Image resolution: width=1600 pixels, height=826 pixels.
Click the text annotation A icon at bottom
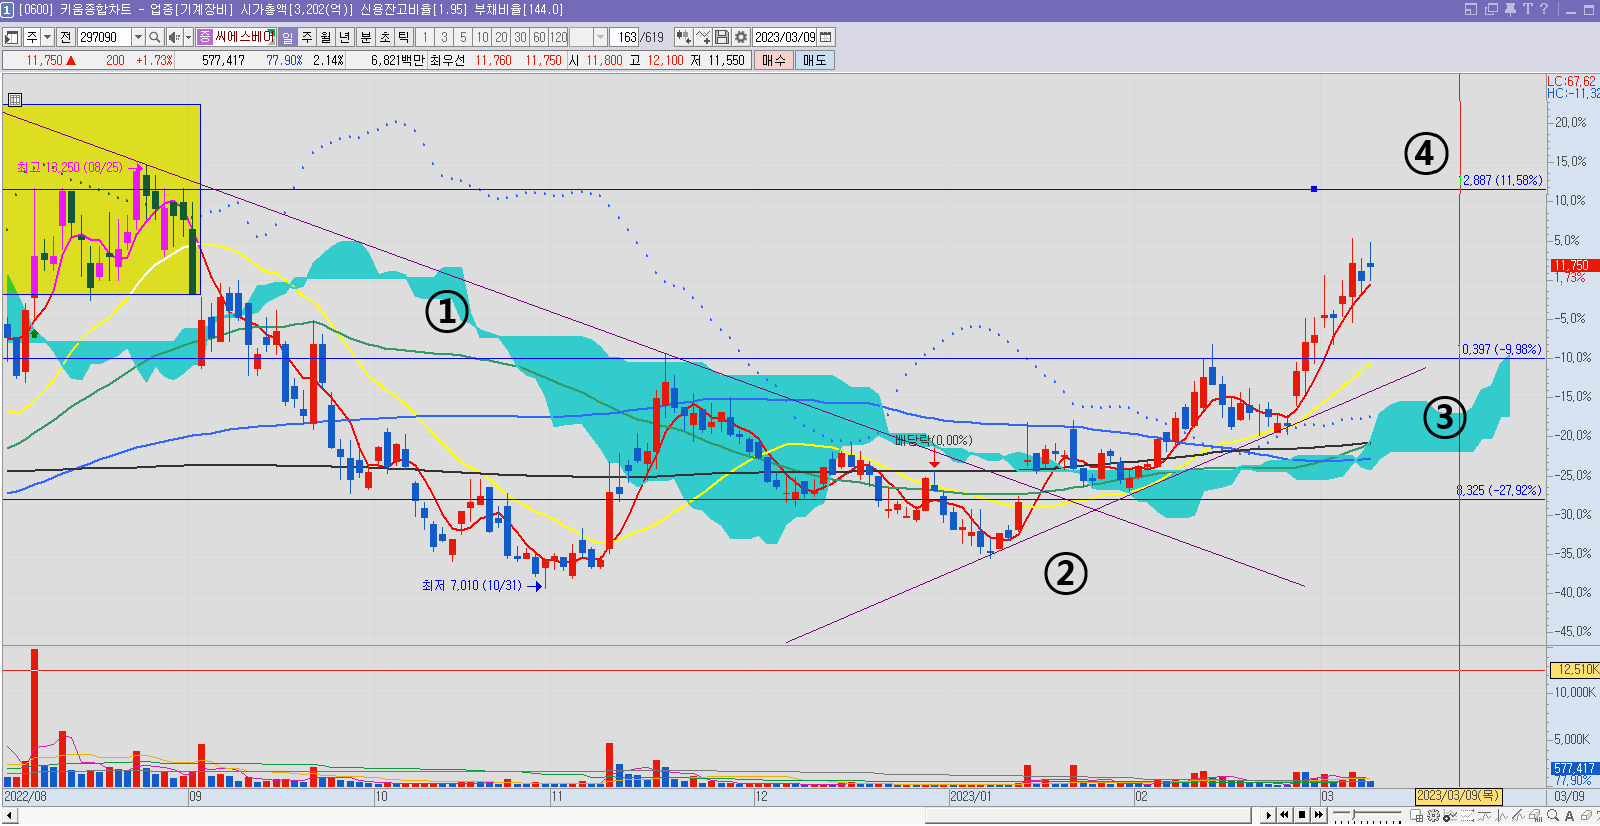click(x=1569, y=816)
